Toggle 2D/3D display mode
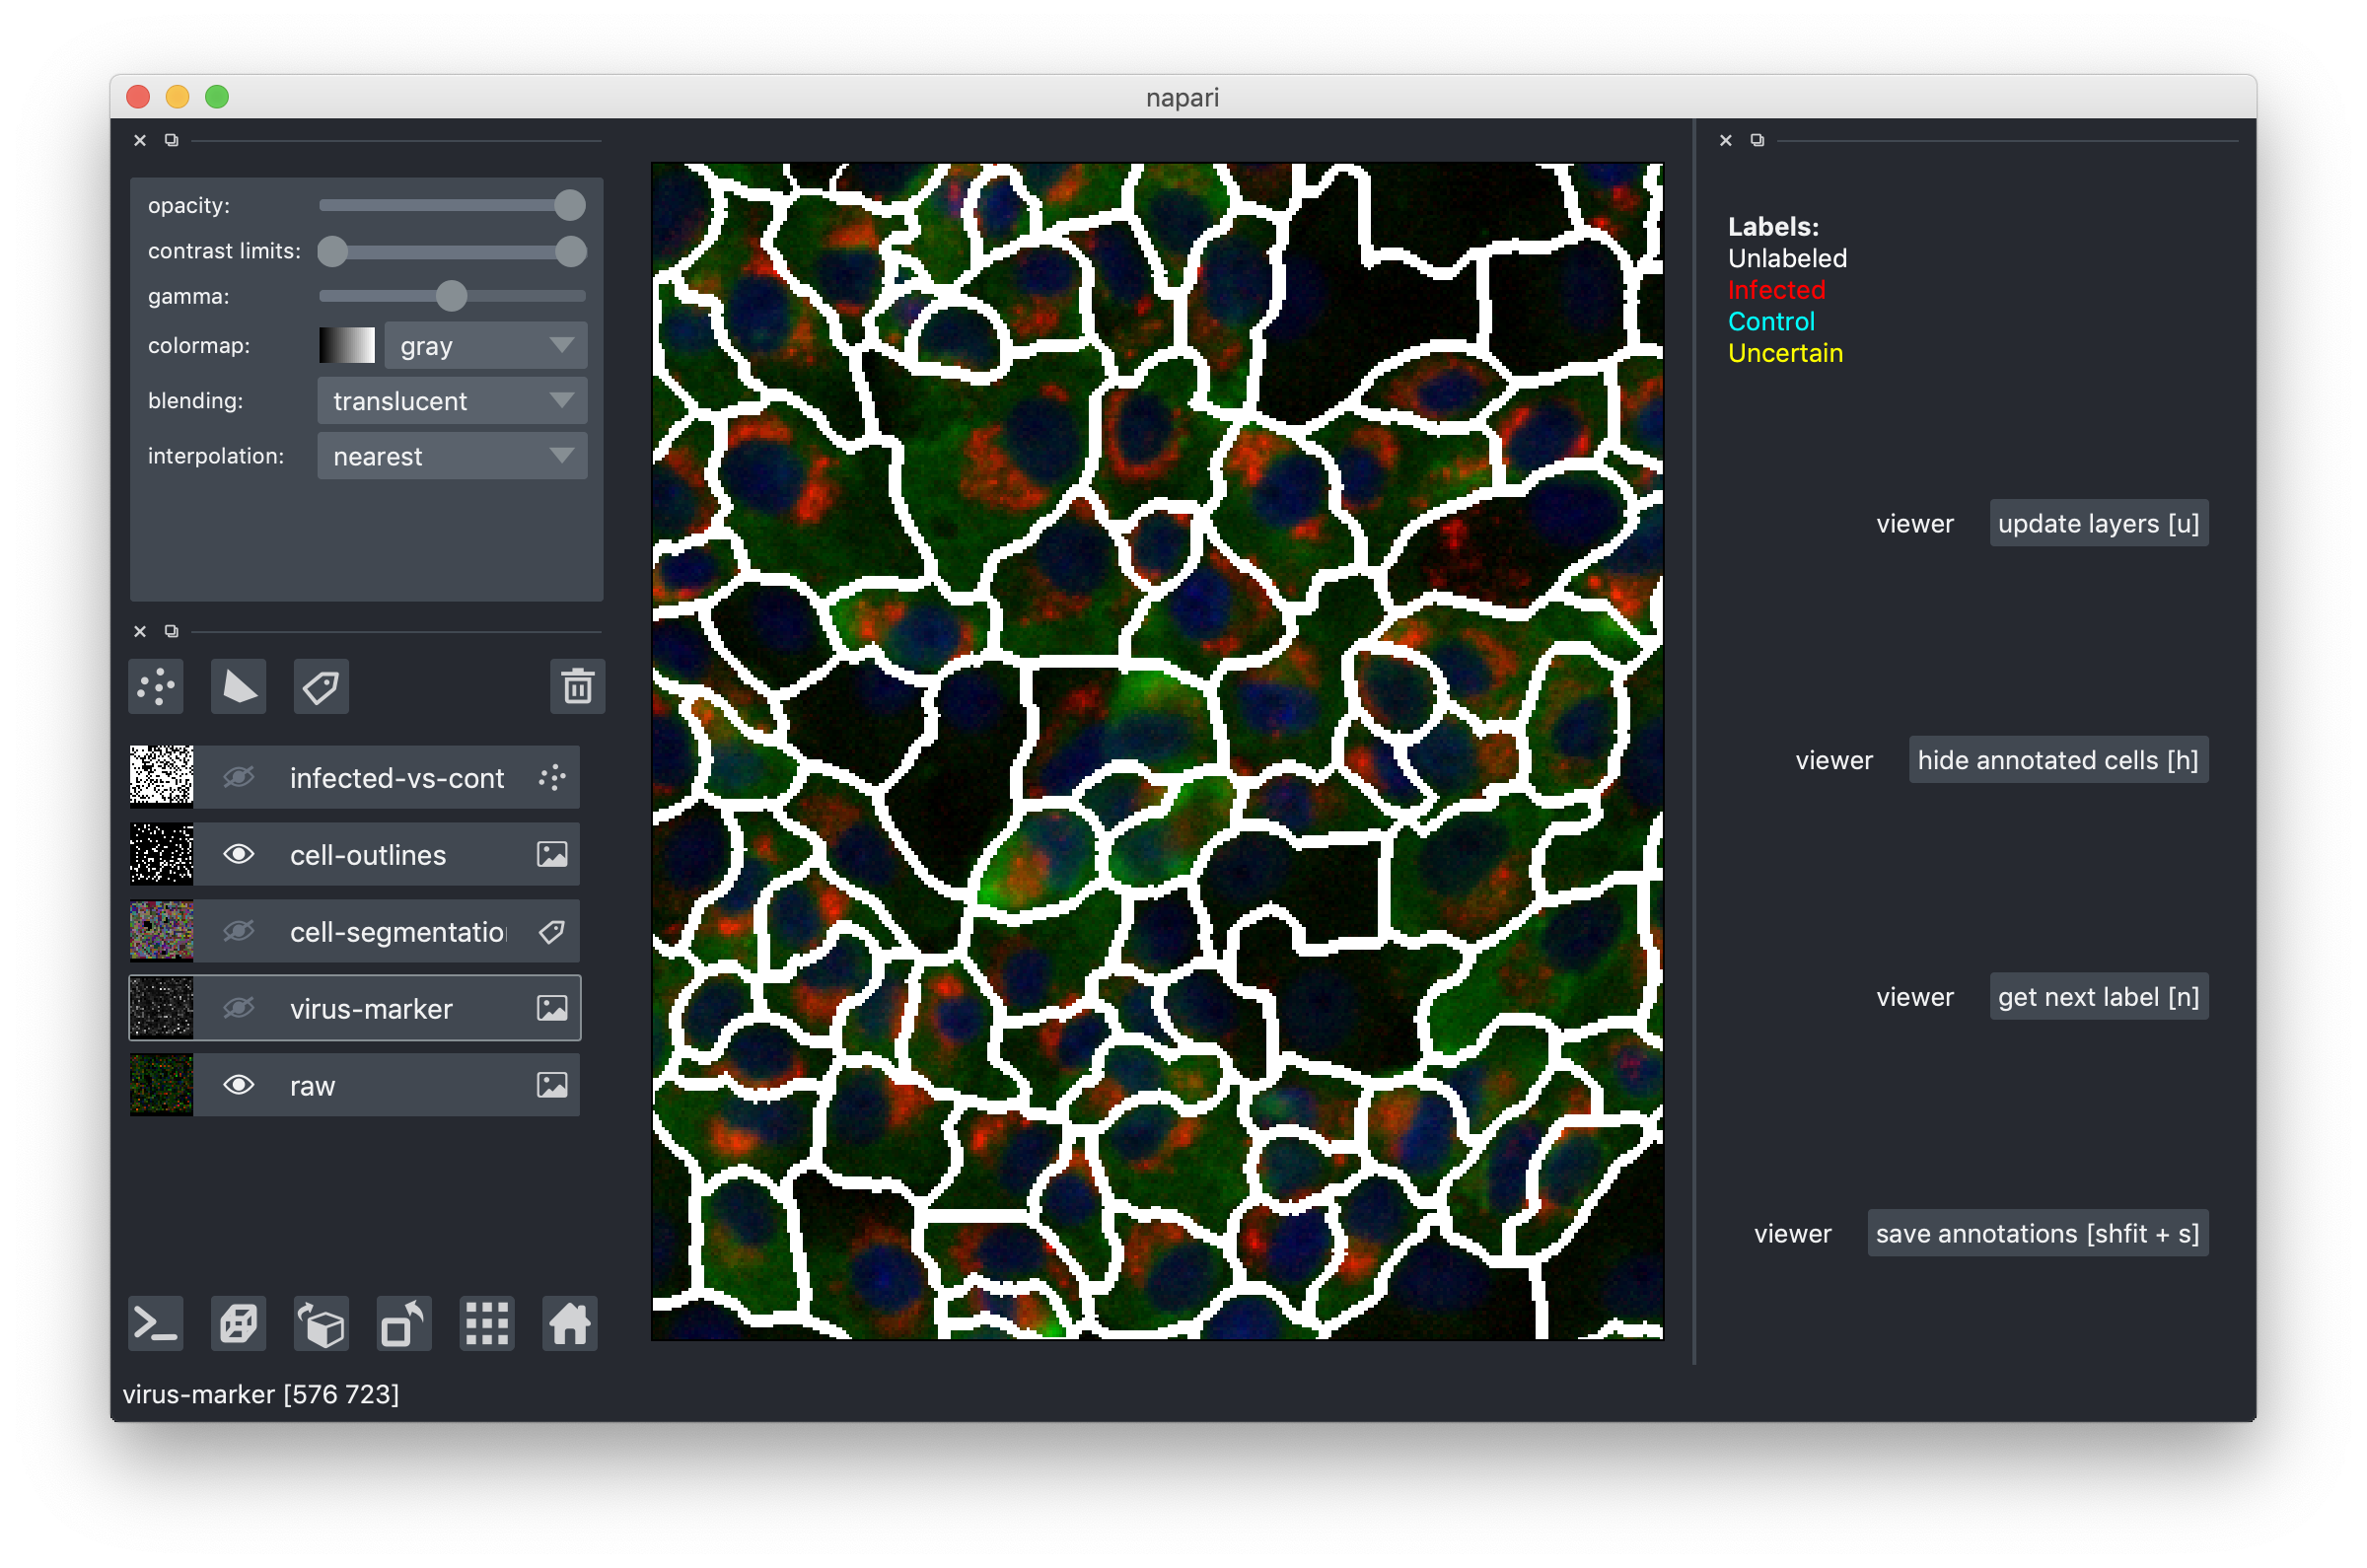The height and width of the screenshot is (1568, 2367). pos(239,1324)
